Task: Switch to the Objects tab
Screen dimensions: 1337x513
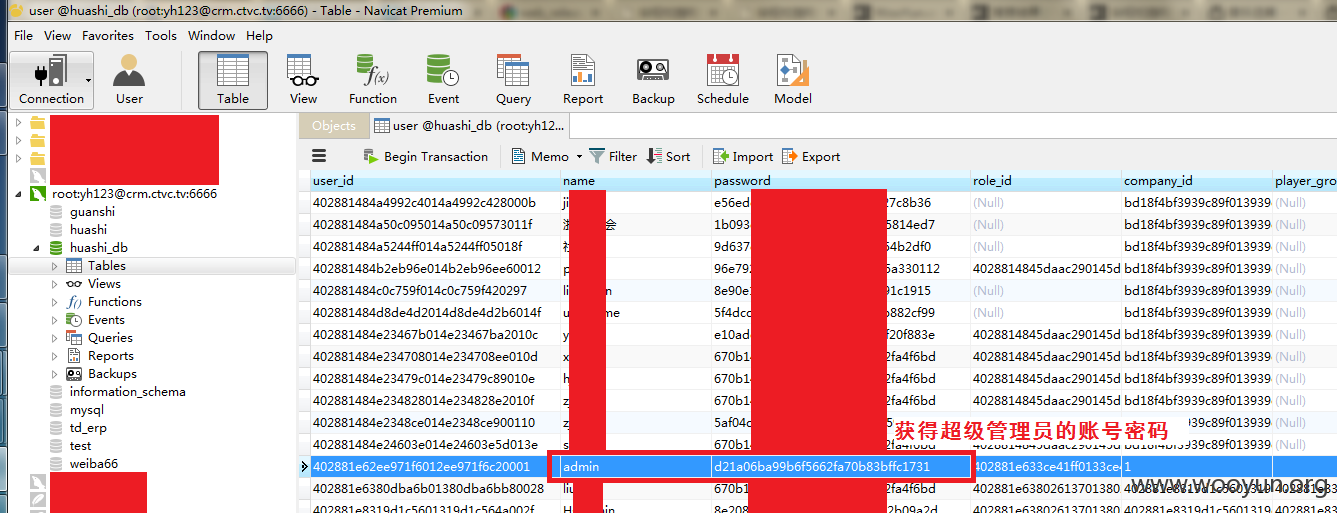Action: point(334,126)
